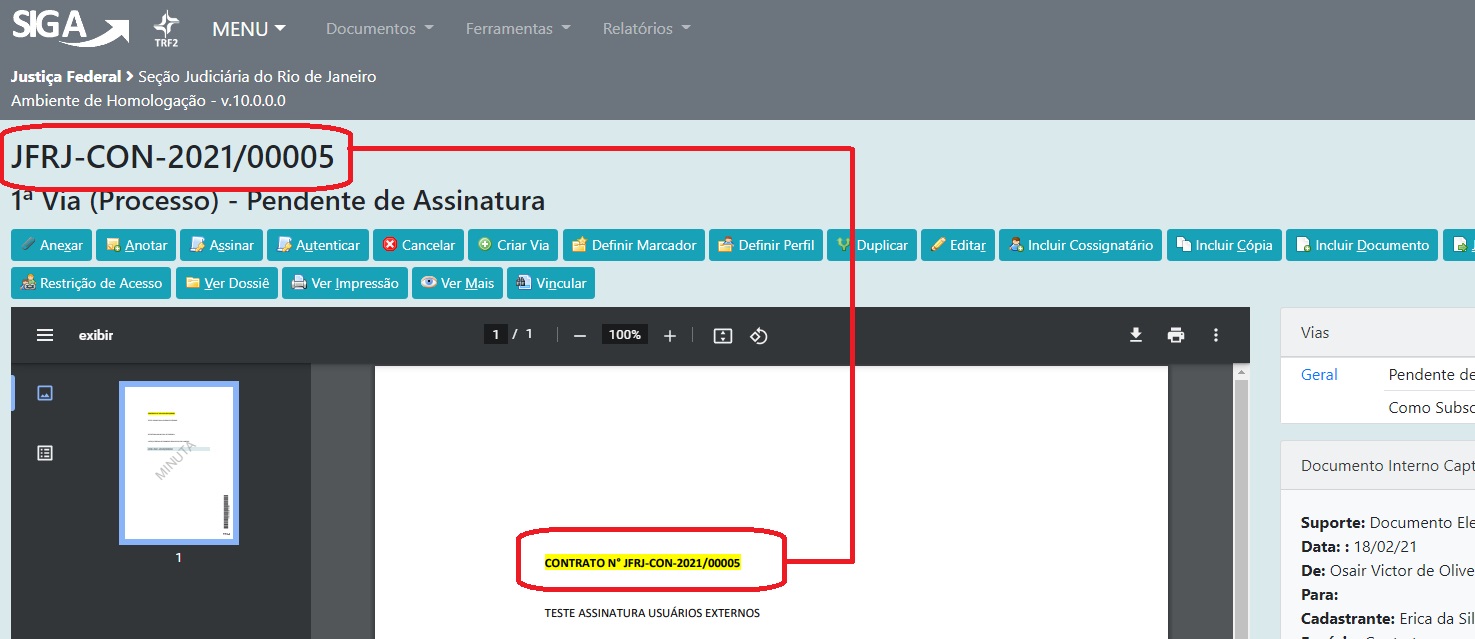The height and width of the screenshot is (639, 1475).
Task: Select page 1 thumbnail
Action: 179,463
